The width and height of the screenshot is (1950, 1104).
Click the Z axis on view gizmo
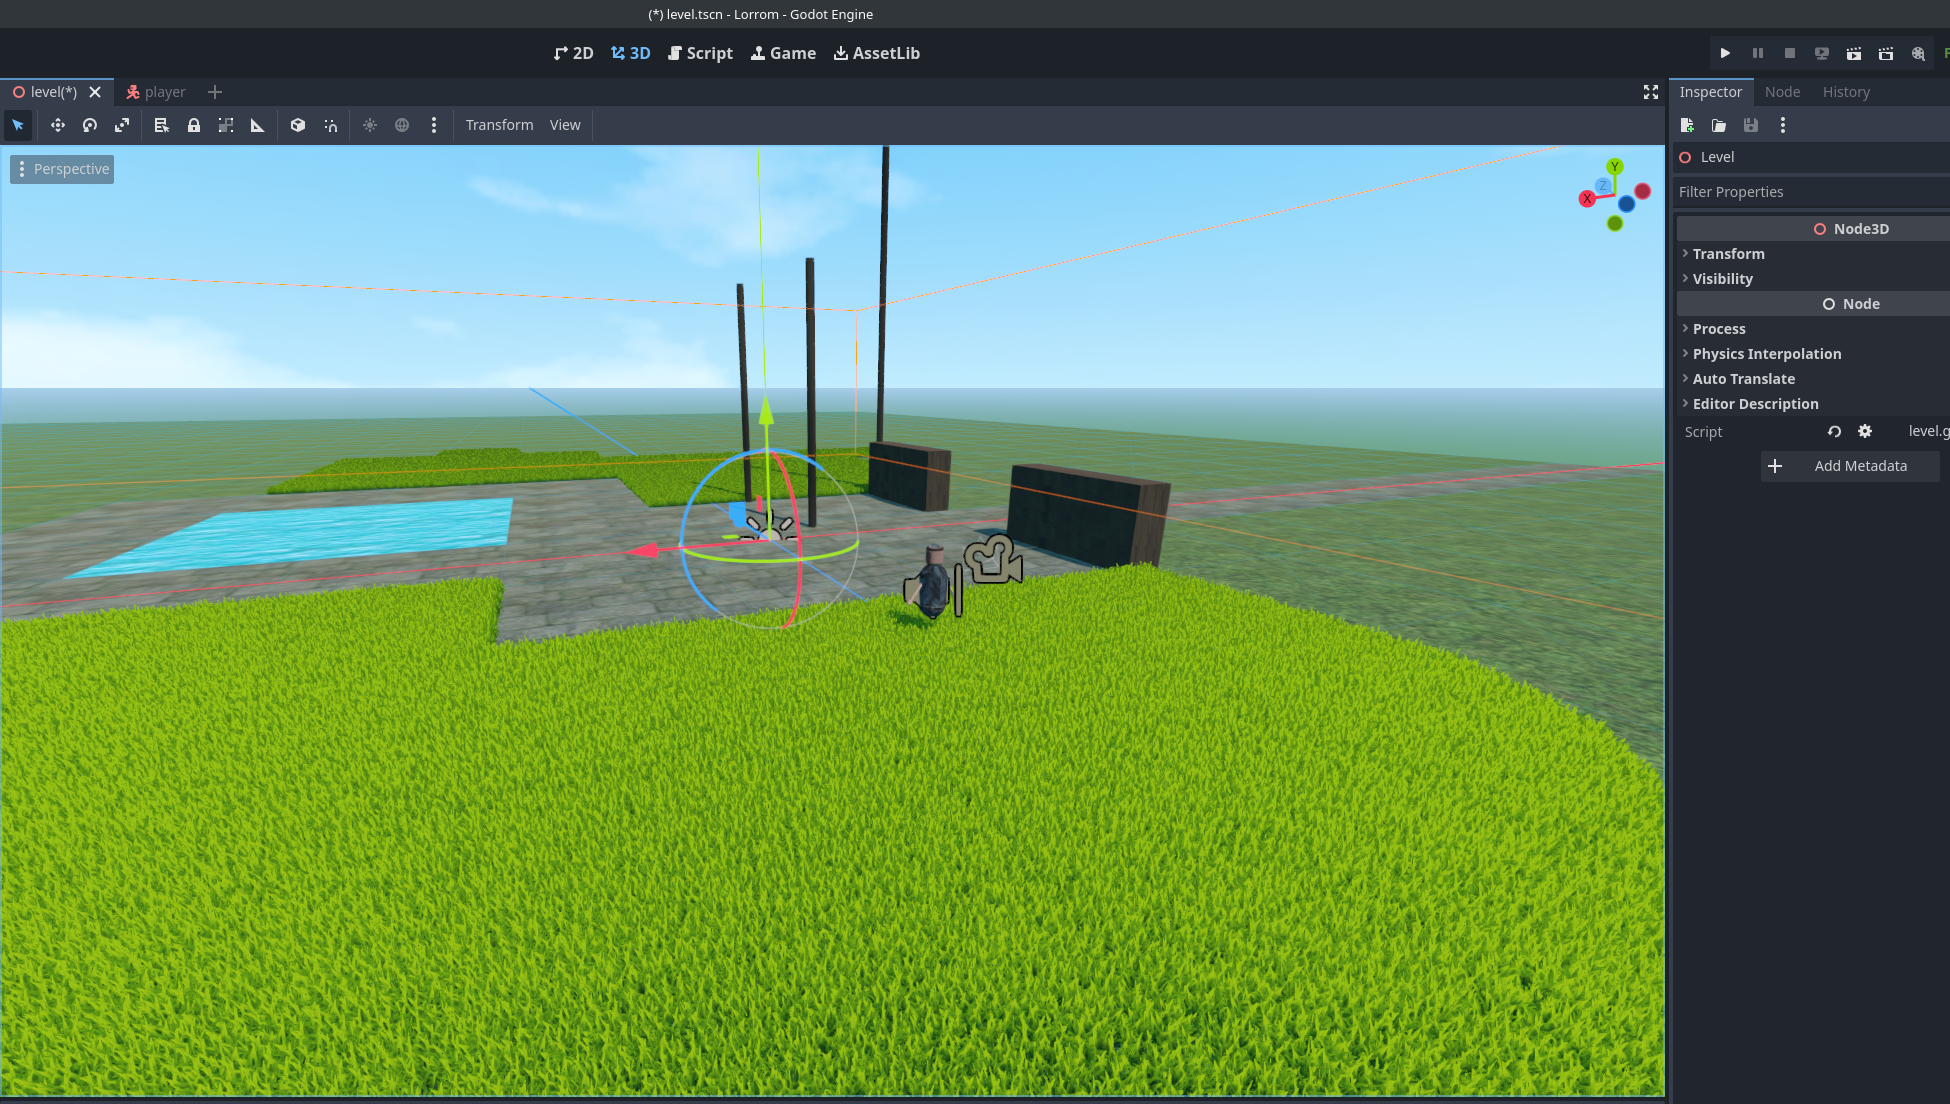[1603, 186]
